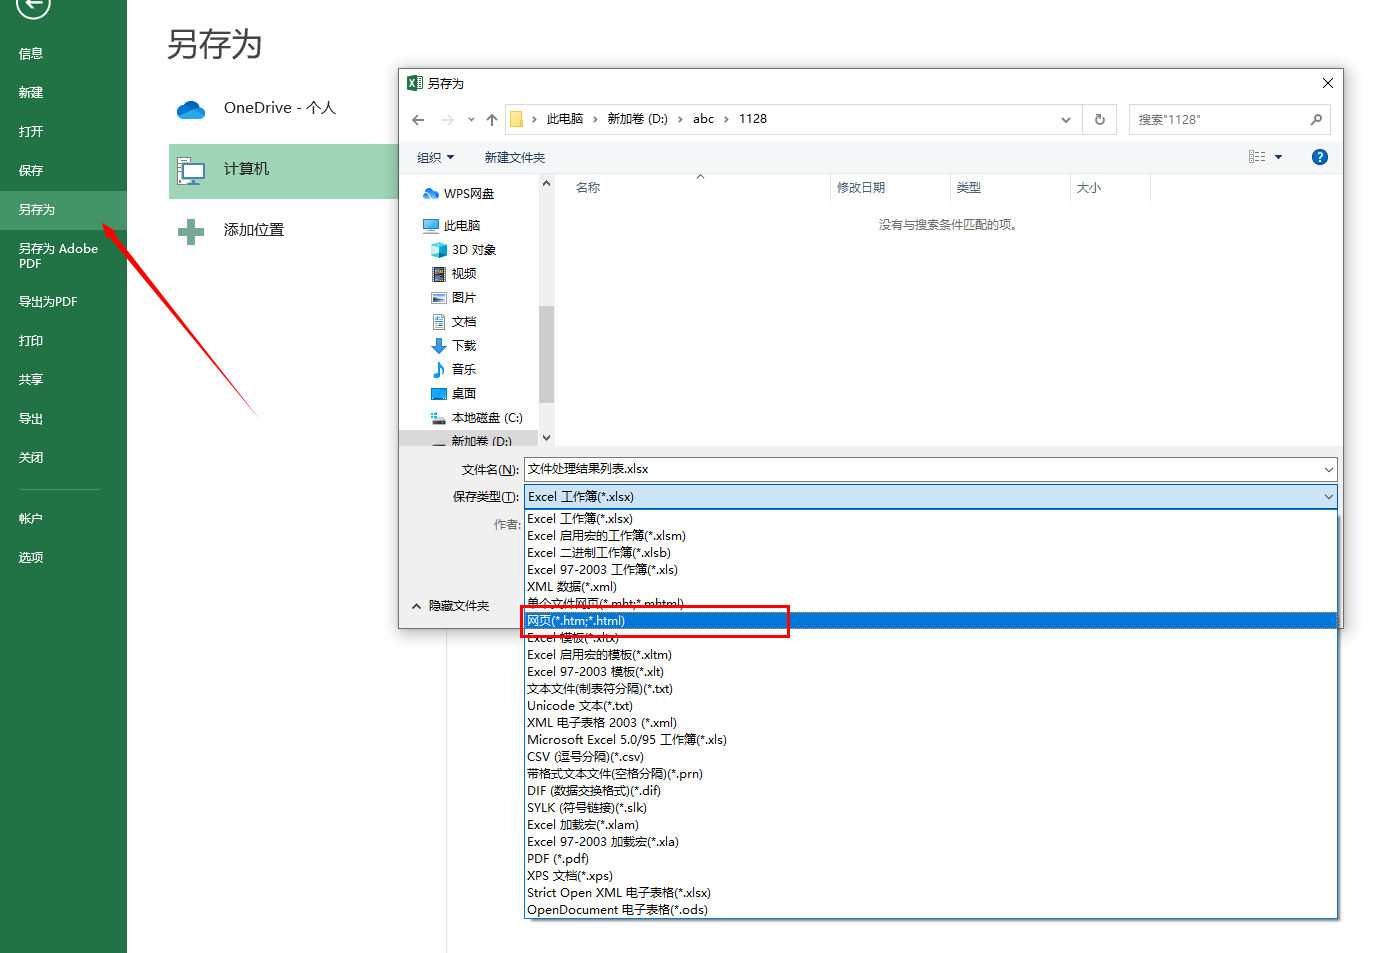
Task: Create a 新建文件夹
Action: pyautogui.click(x=514, y=157)
